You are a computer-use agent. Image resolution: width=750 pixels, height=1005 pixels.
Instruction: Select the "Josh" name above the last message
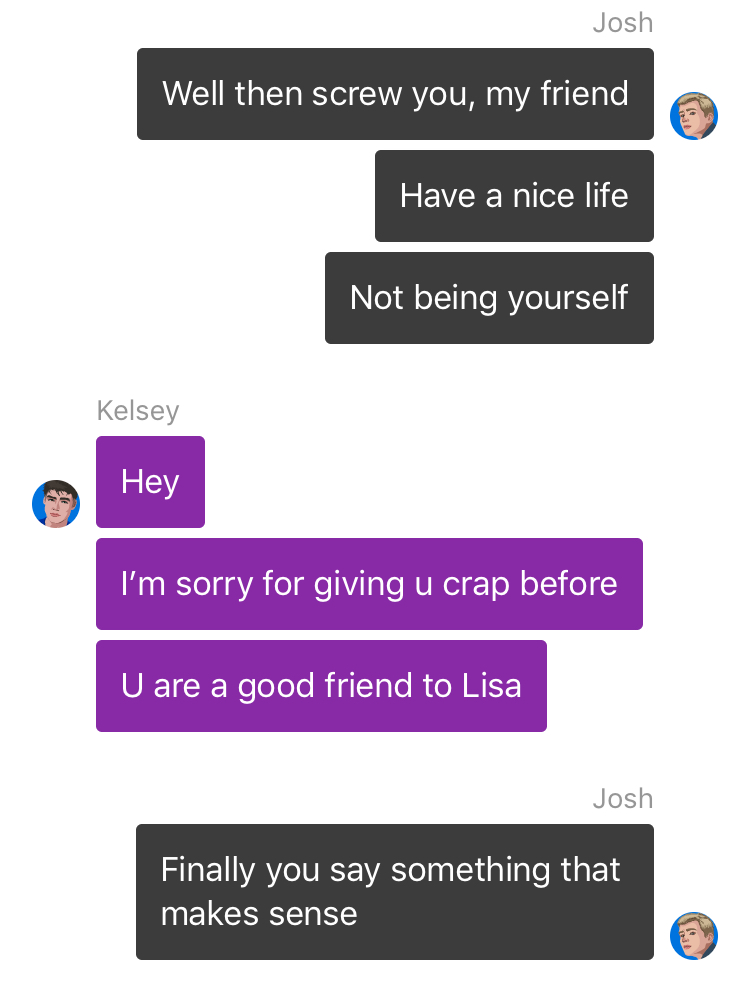(x=622, y=799)
